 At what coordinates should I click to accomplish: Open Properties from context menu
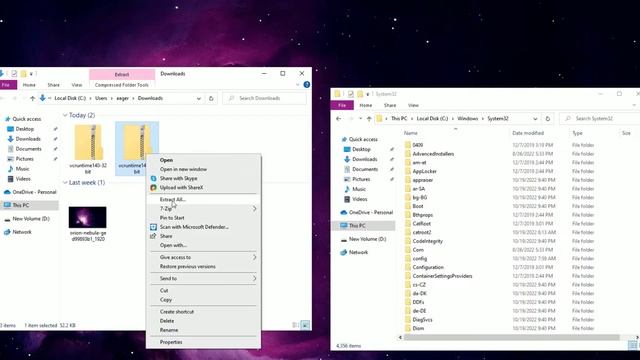click(x=171, y=342)
